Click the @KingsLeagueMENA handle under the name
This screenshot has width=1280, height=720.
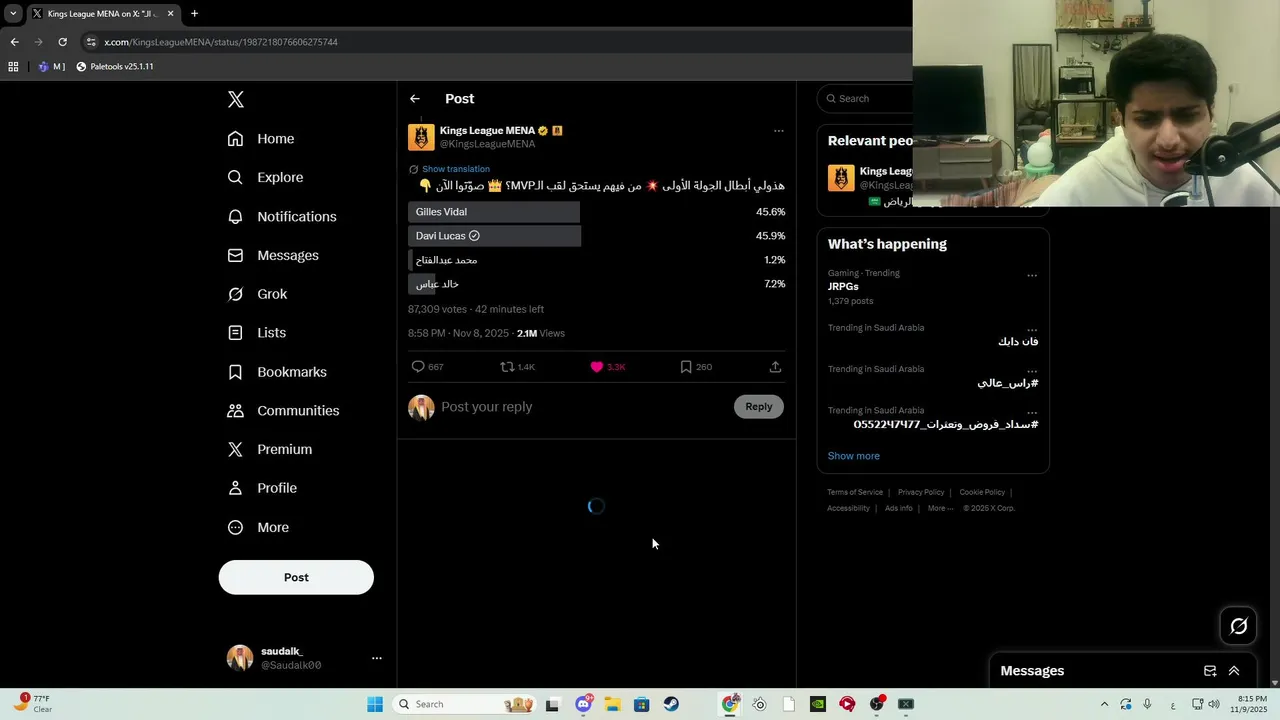coord(487,144)
